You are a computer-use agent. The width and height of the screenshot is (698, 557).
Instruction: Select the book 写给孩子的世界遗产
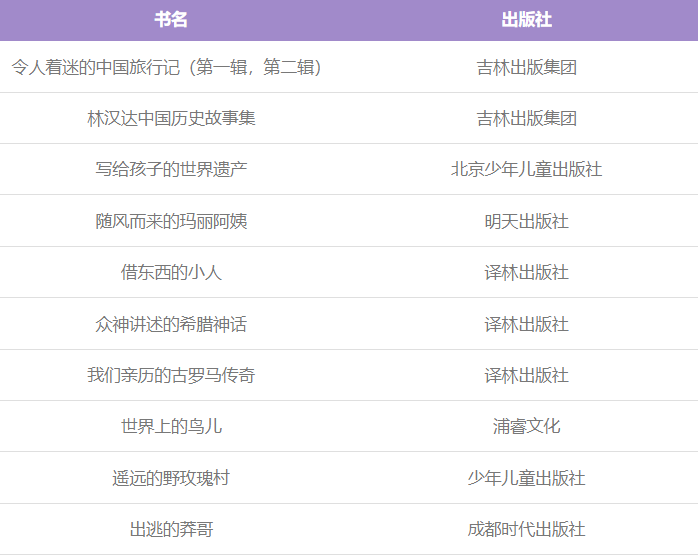[171, 169]
